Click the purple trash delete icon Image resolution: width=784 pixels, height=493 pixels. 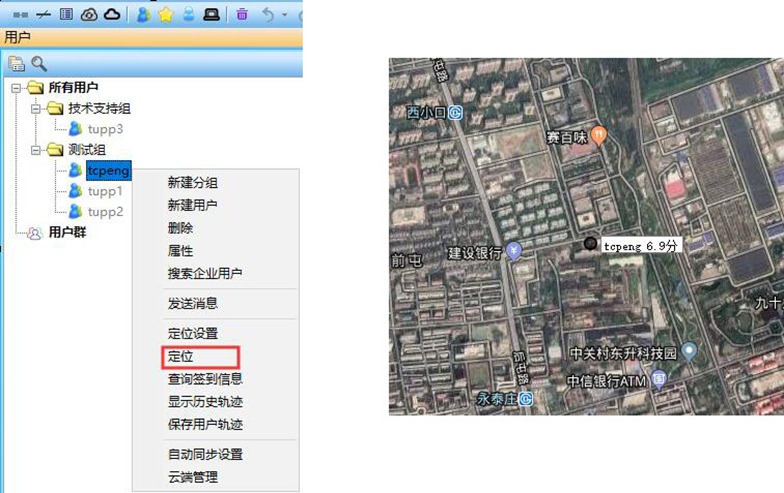[x=242, y=14]
